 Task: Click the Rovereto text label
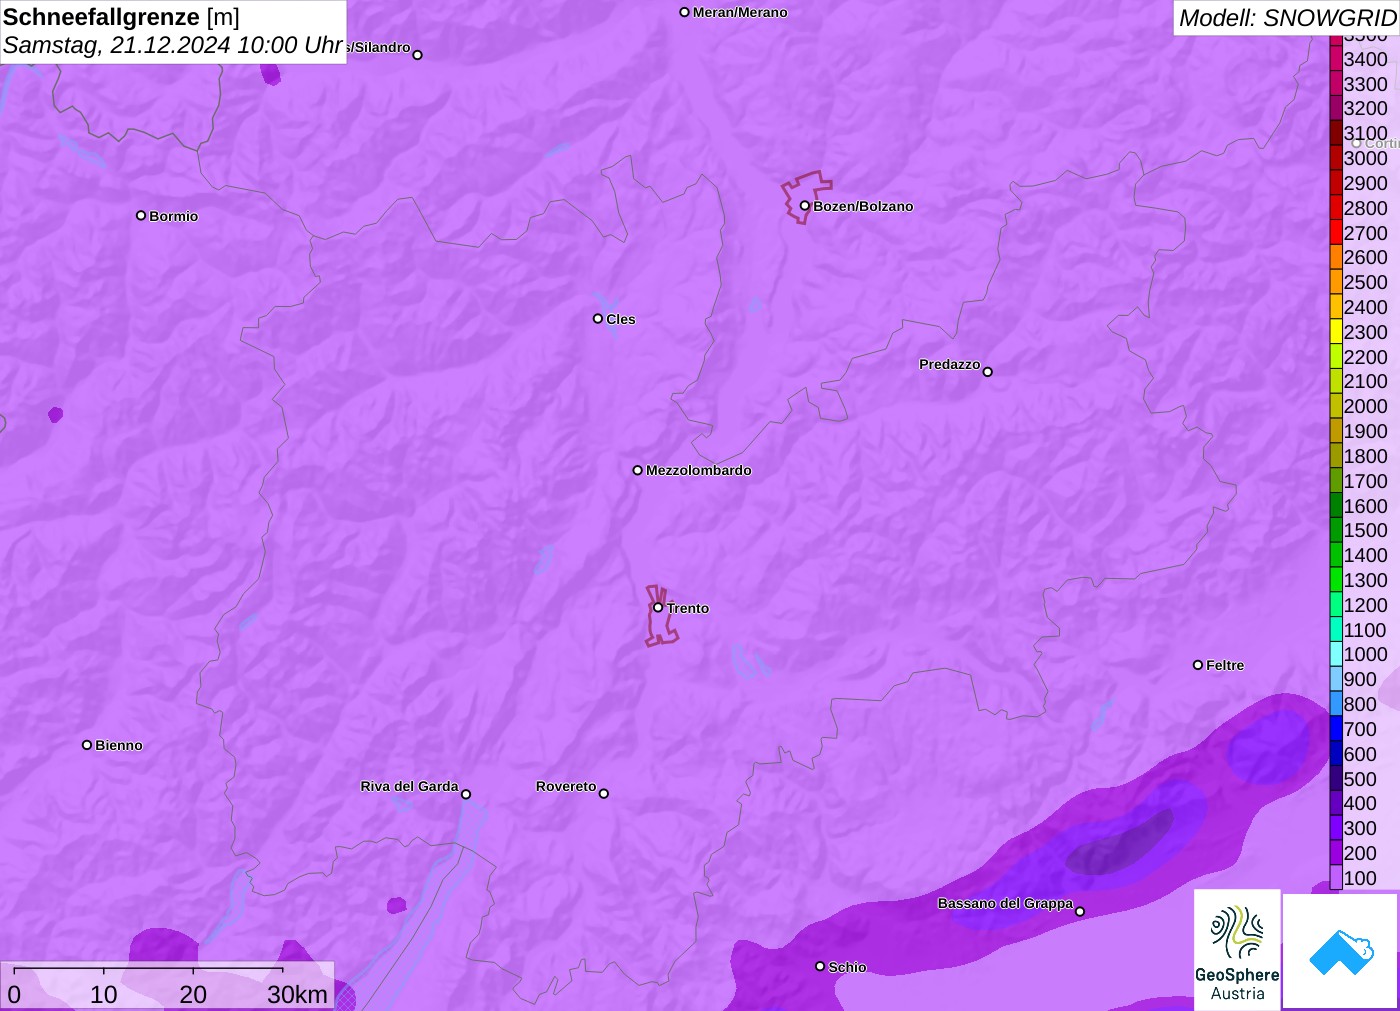point(566,786)
